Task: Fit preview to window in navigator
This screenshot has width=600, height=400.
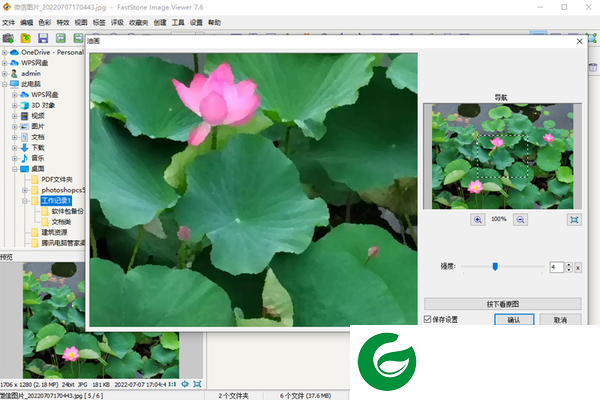Action: tap(574, 219)
